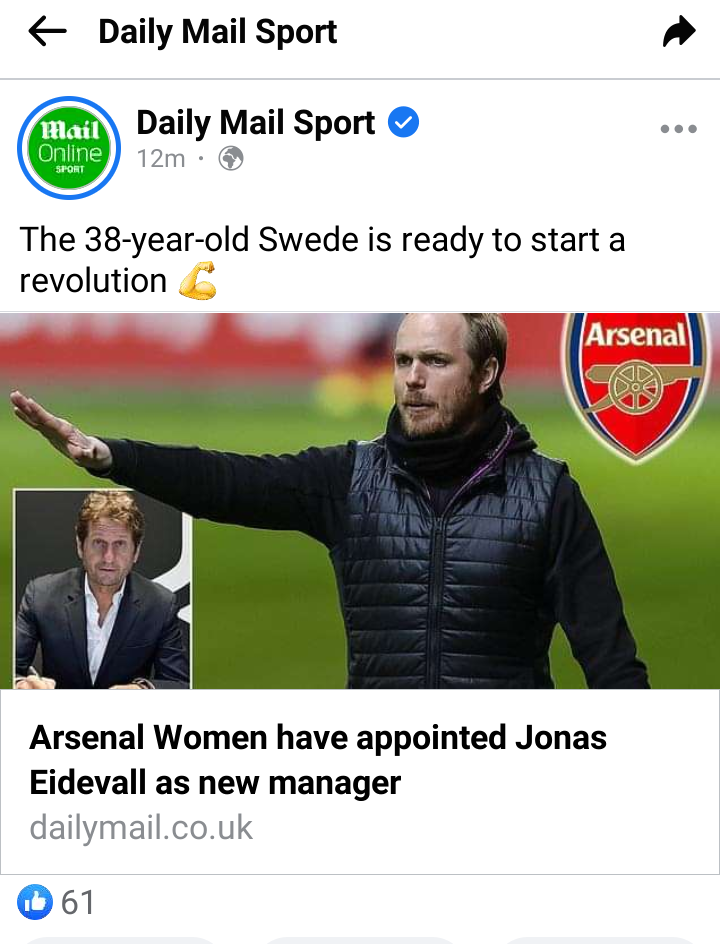Tap the back arrow icon
720x944 pixels.
point(47,31)
